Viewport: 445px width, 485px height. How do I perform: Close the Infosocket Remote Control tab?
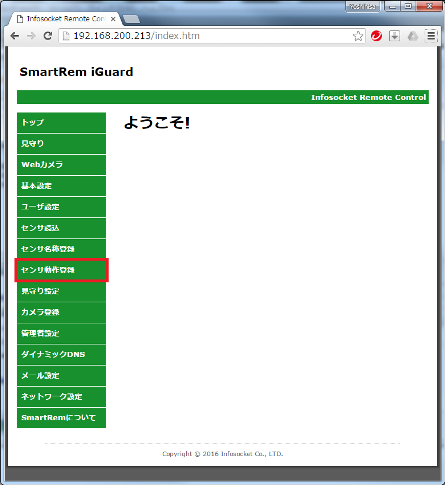pyautogui.click(x=113, y=19)
